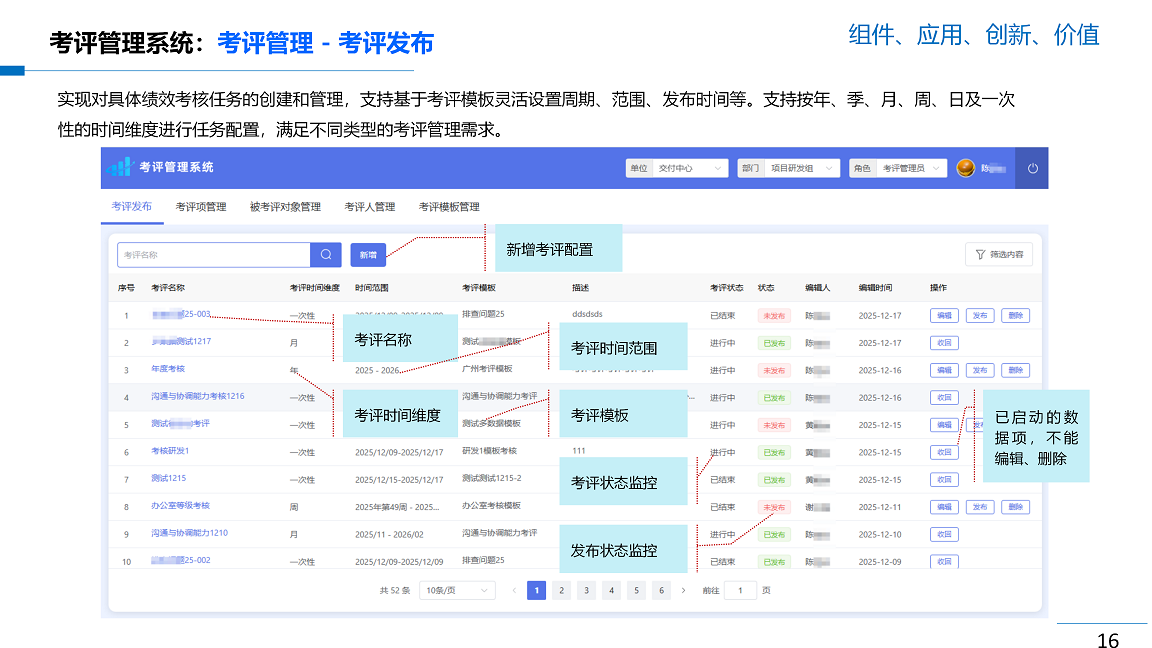Screen dimensions: 1152x648
Task: Open the 10条/页 page size selector
Action: pyautogui.click(x=457, y=590)
